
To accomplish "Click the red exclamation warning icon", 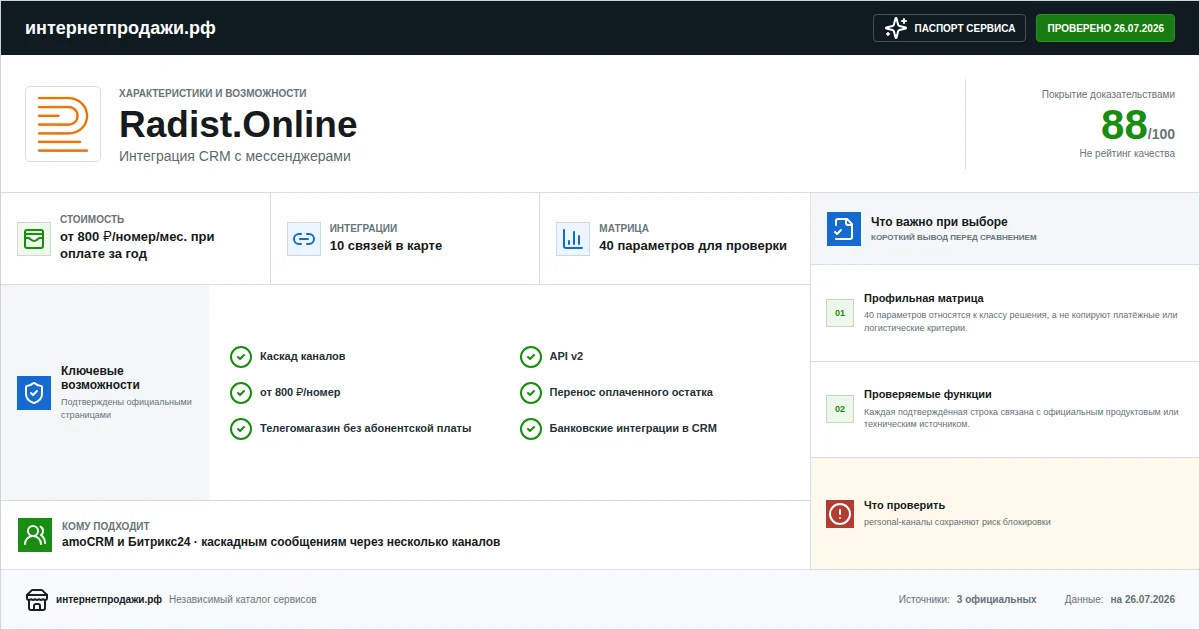I will pyautogui.click(x=840, y=514).
